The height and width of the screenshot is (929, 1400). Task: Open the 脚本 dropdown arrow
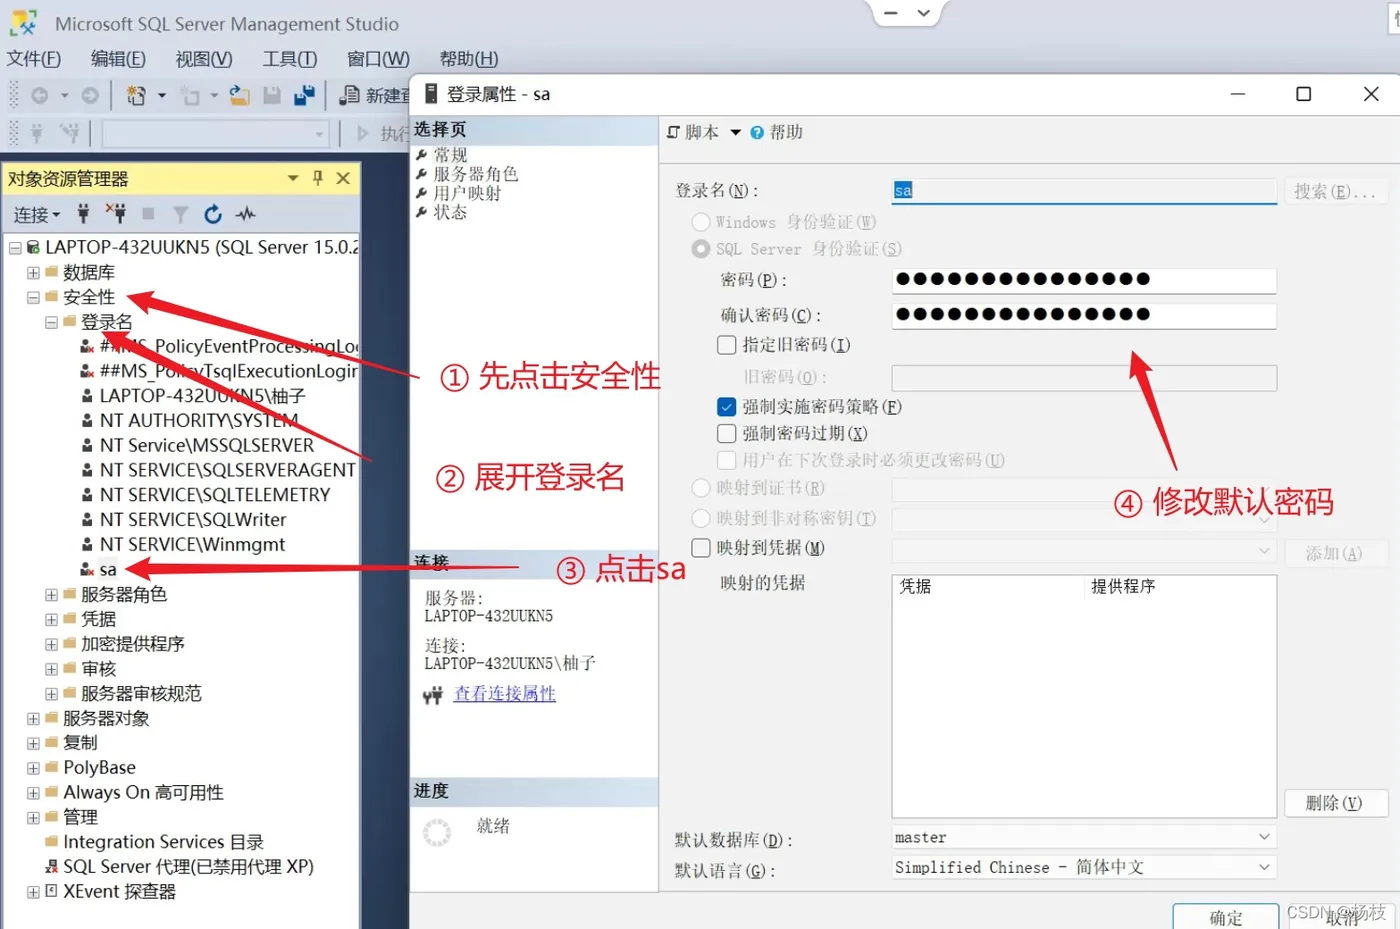pos(736,132)
